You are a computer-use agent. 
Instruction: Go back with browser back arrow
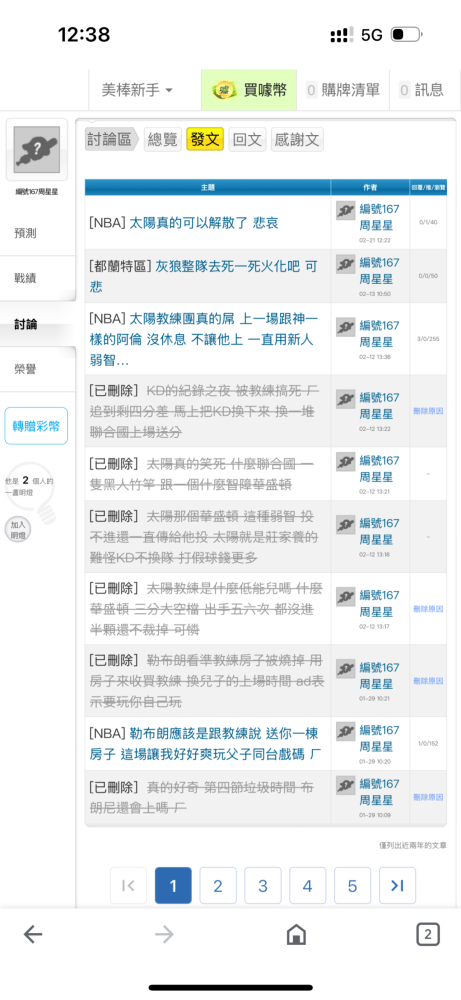tap(33, 935)
